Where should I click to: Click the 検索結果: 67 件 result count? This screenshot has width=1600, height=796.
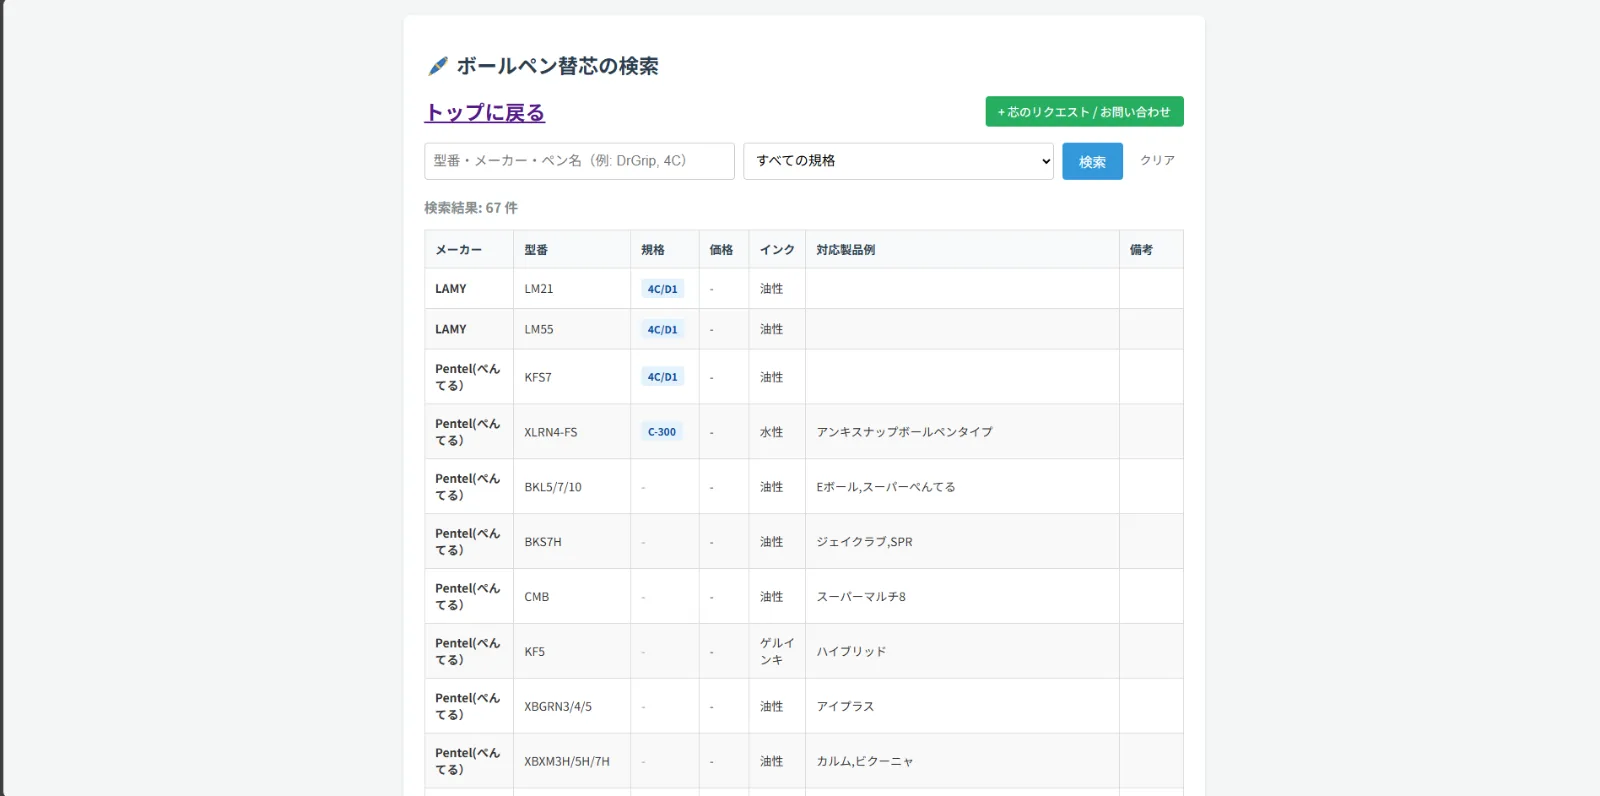click(471, 208)
